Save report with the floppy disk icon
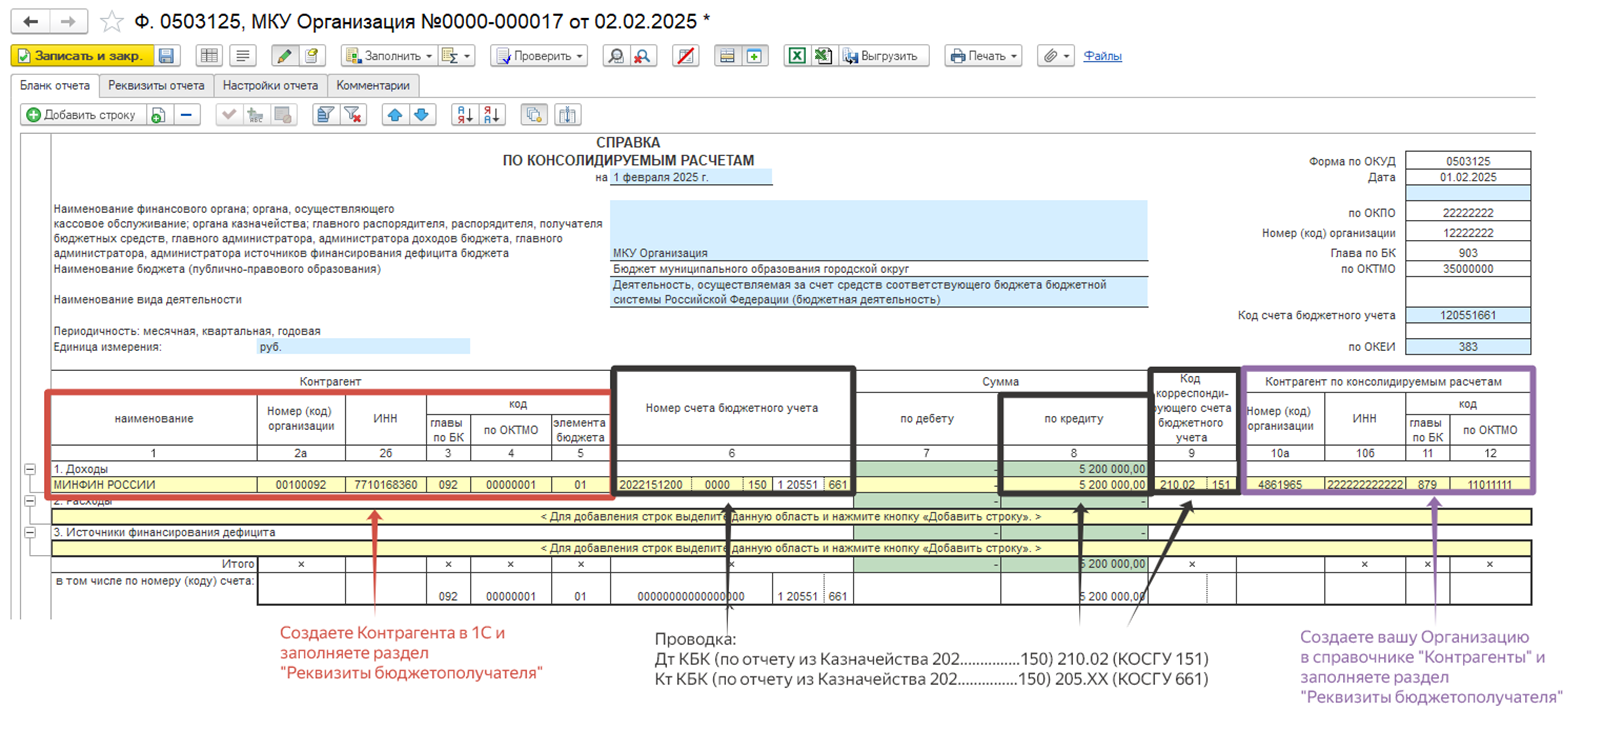Screen dimensions: 1603x729 coord(167,56)
